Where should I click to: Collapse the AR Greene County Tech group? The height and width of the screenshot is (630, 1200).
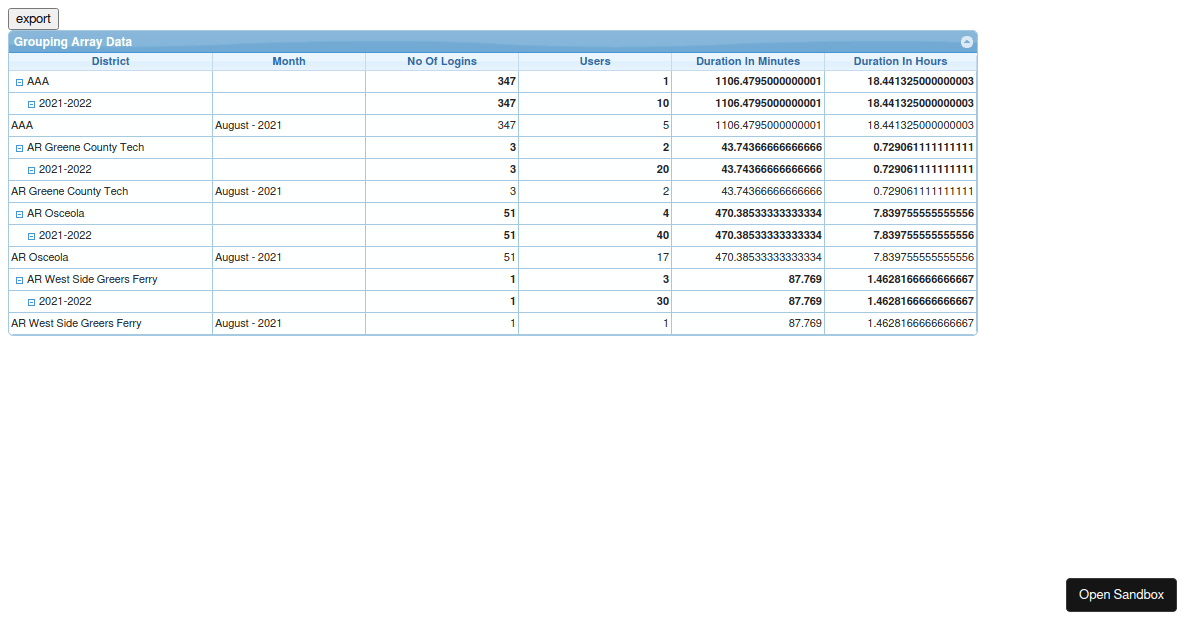(x=20, y=148)
